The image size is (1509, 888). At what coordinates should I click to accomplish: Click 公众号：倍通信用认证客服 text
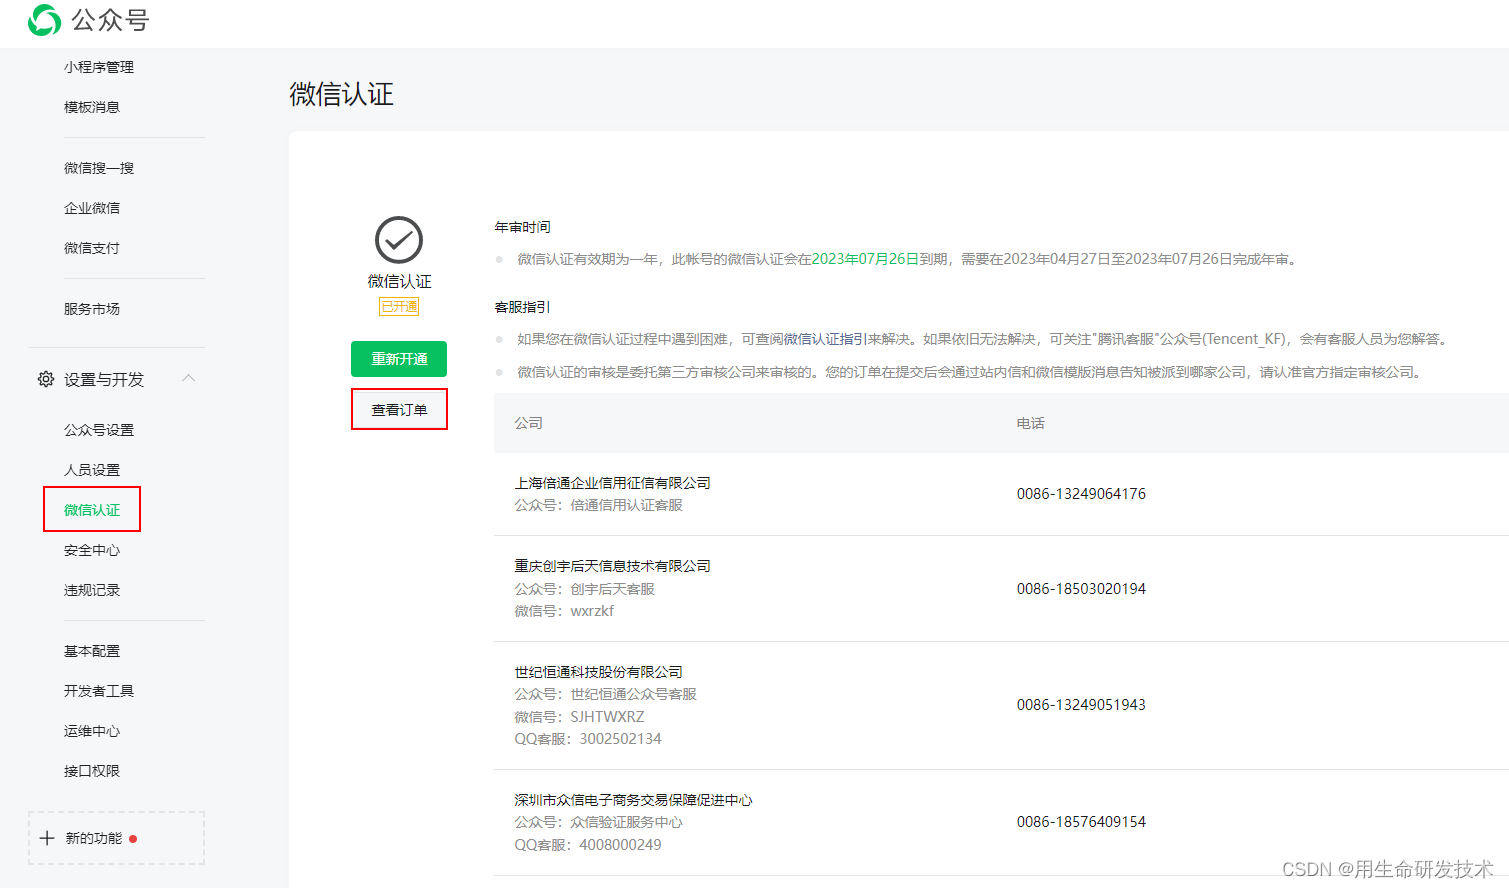tap(599, 505)
